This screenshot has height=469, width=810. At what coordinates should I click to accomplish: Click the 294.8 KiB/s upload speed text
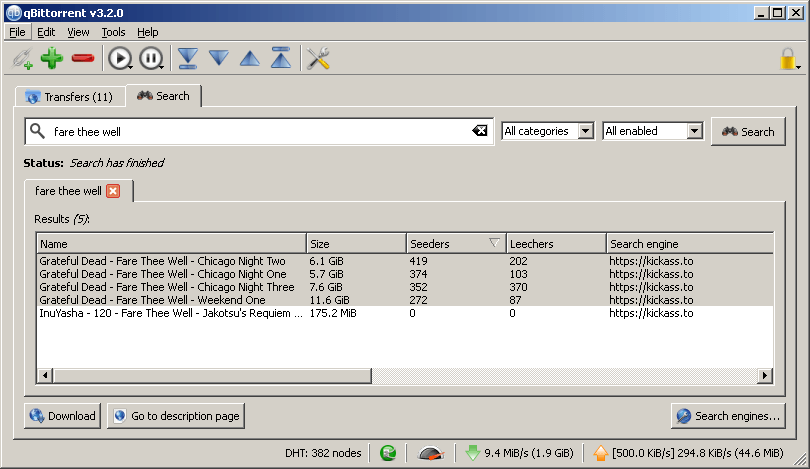pos(697,453)
